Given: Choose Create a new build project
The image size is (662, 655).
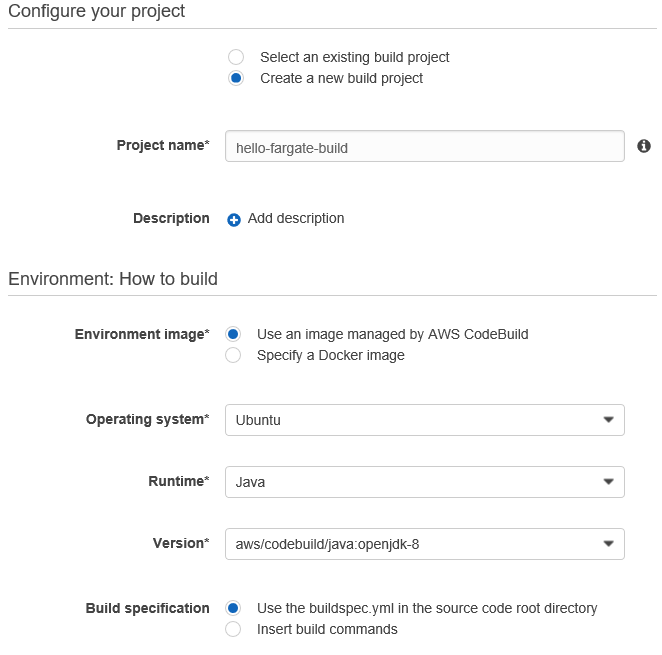Looking at the screenshot, I should [236, 79].
